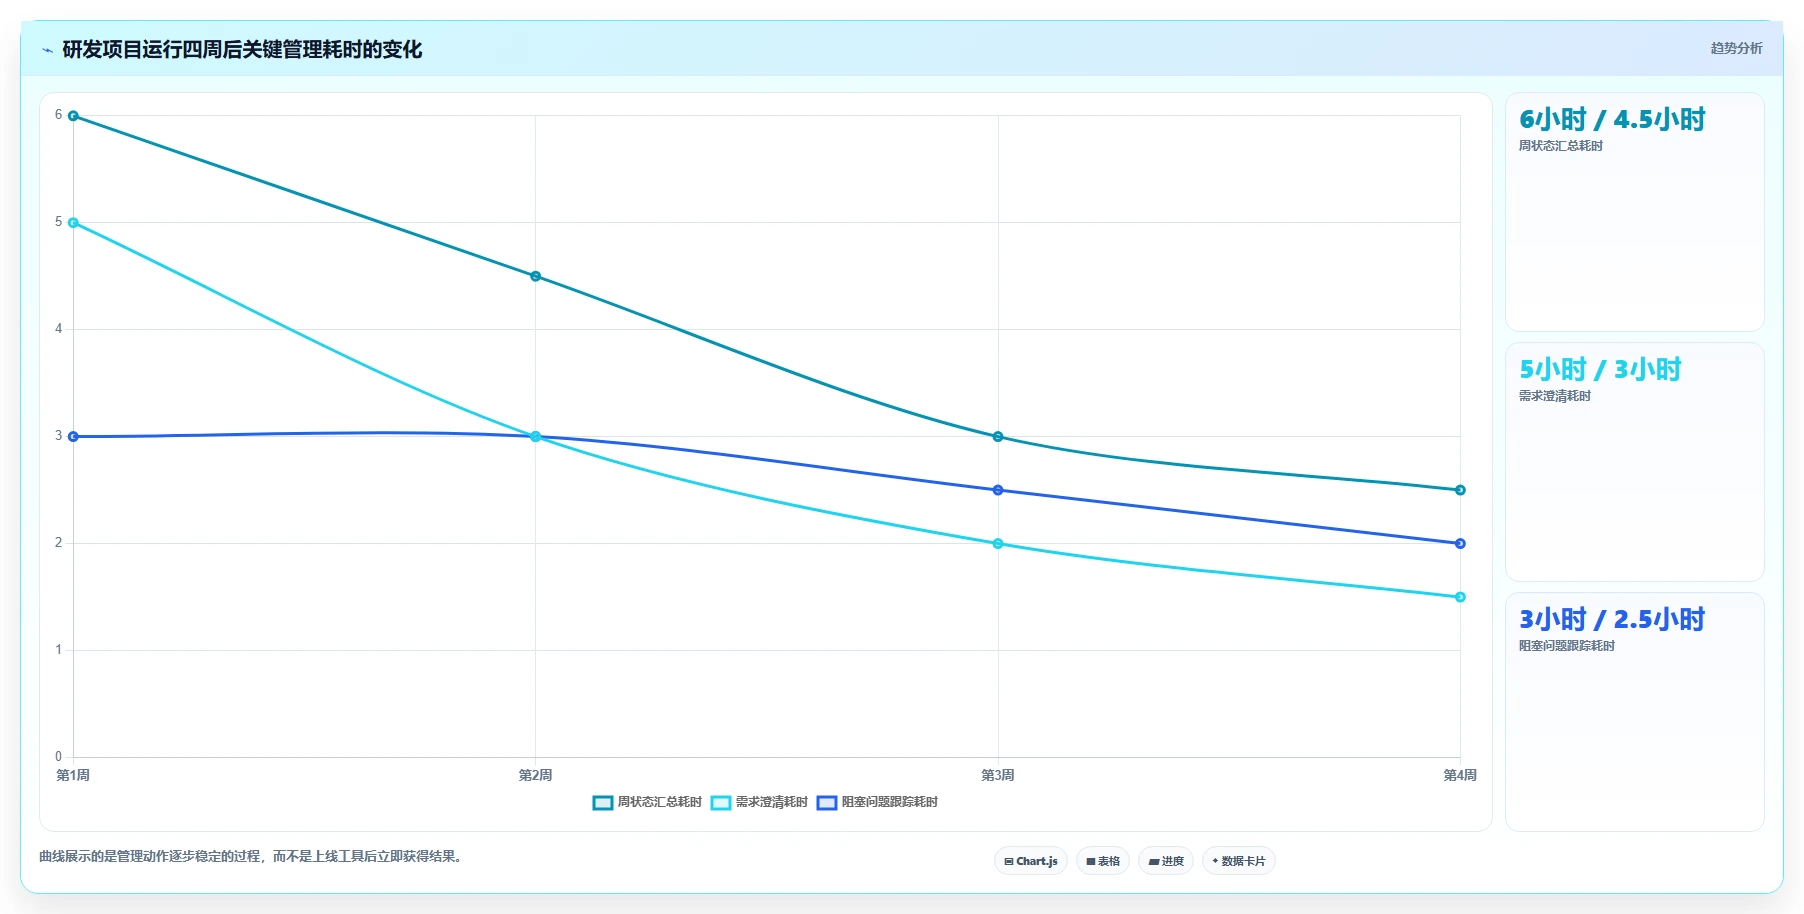Screen dimensions: 1804x914
Task: Click the chart title 研发项目运行四周后关键管理耗时的变化
Action: pyautogui.click(x=242, y=50)
